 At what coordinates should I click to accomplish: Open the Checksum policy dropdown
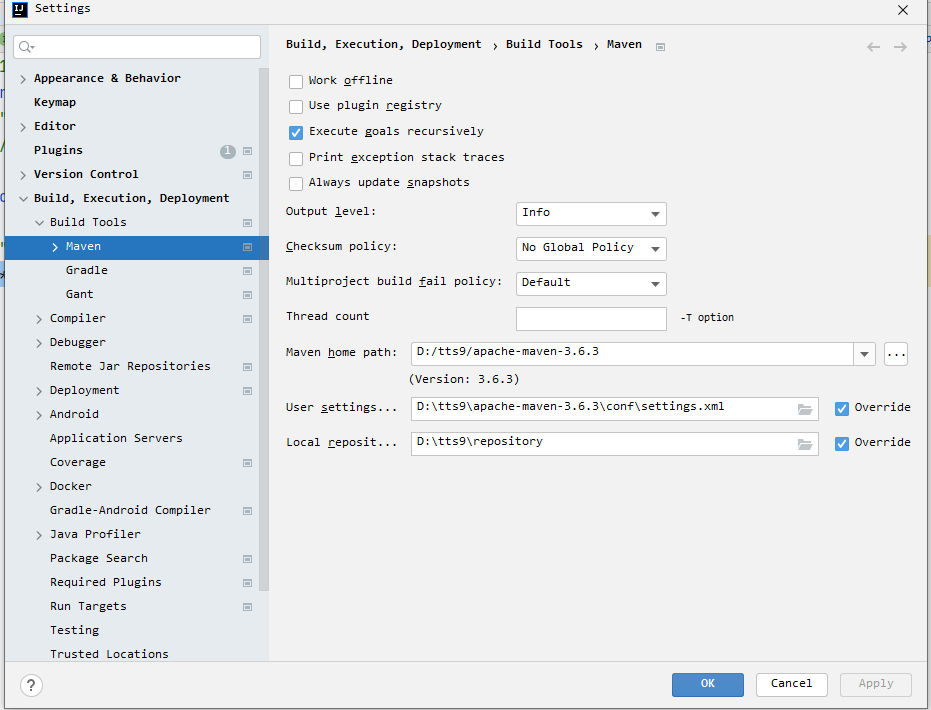(x=591, y=249)
